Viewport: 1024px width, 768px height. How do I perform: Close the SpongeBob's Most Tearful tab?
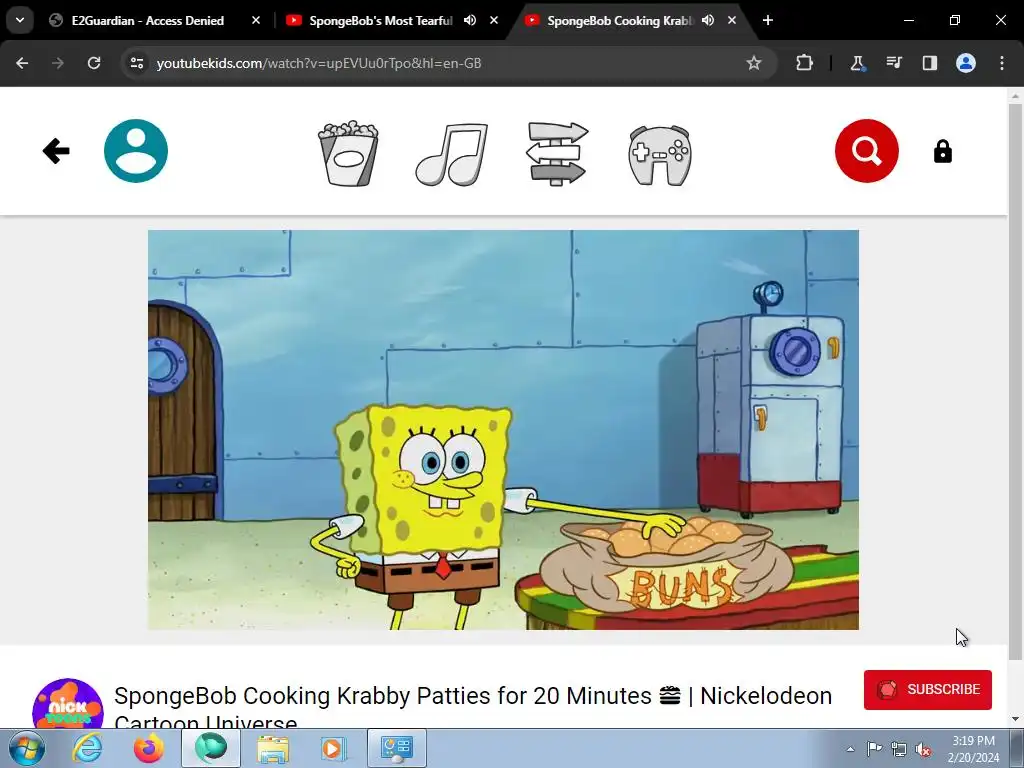click(x=494, y=20)
